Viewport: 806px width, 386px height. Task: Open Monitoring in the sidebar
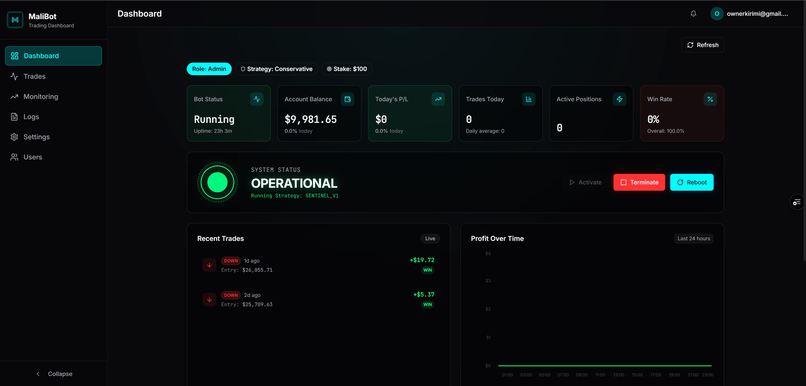click(53, 97)
